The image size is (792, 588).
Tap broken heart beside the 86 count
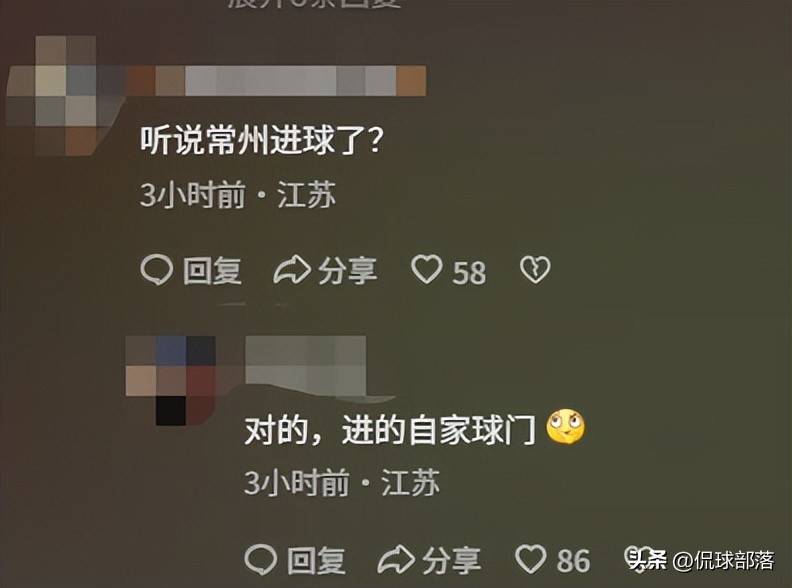pos(636,556)
